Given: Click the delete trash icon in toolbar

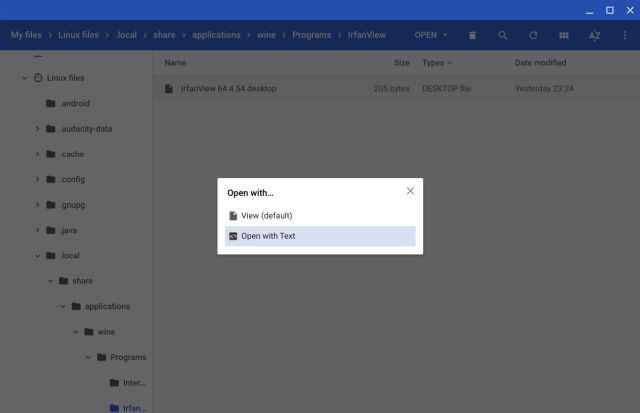Looking at the screenshot, I should (472, 35).
